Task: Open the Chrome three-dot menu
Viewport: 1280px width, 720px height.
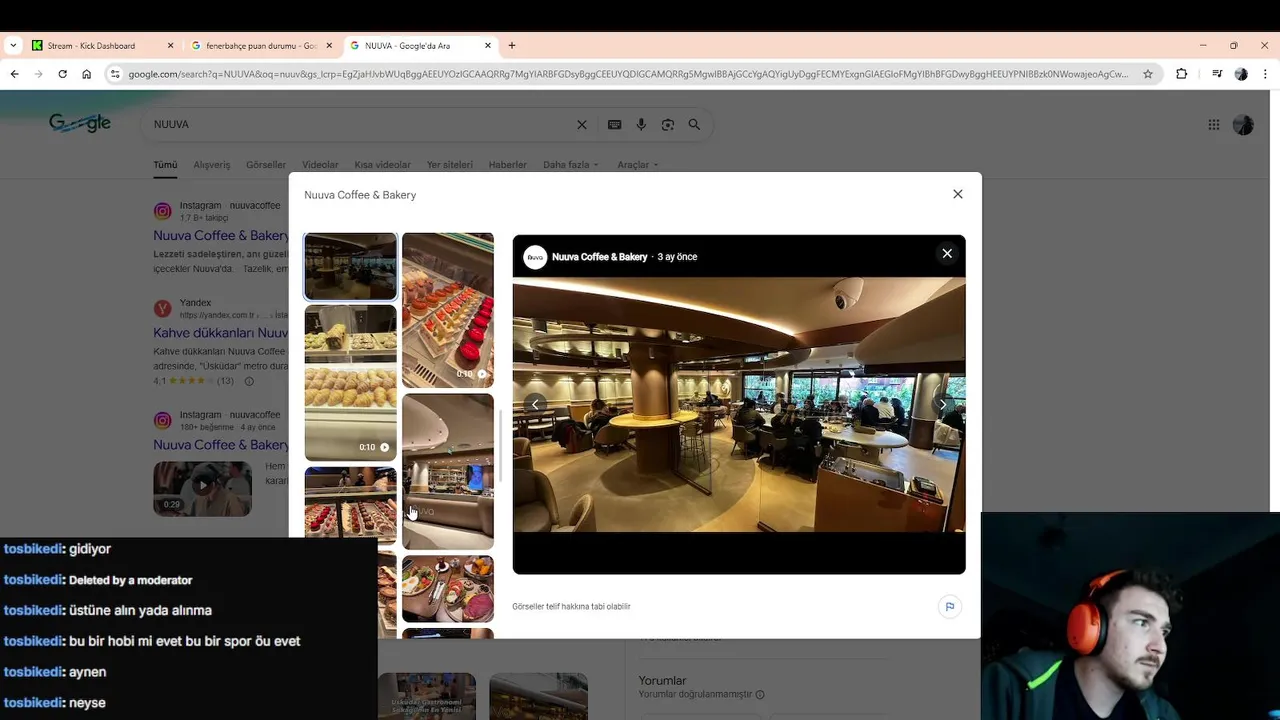Action: 1265,74
